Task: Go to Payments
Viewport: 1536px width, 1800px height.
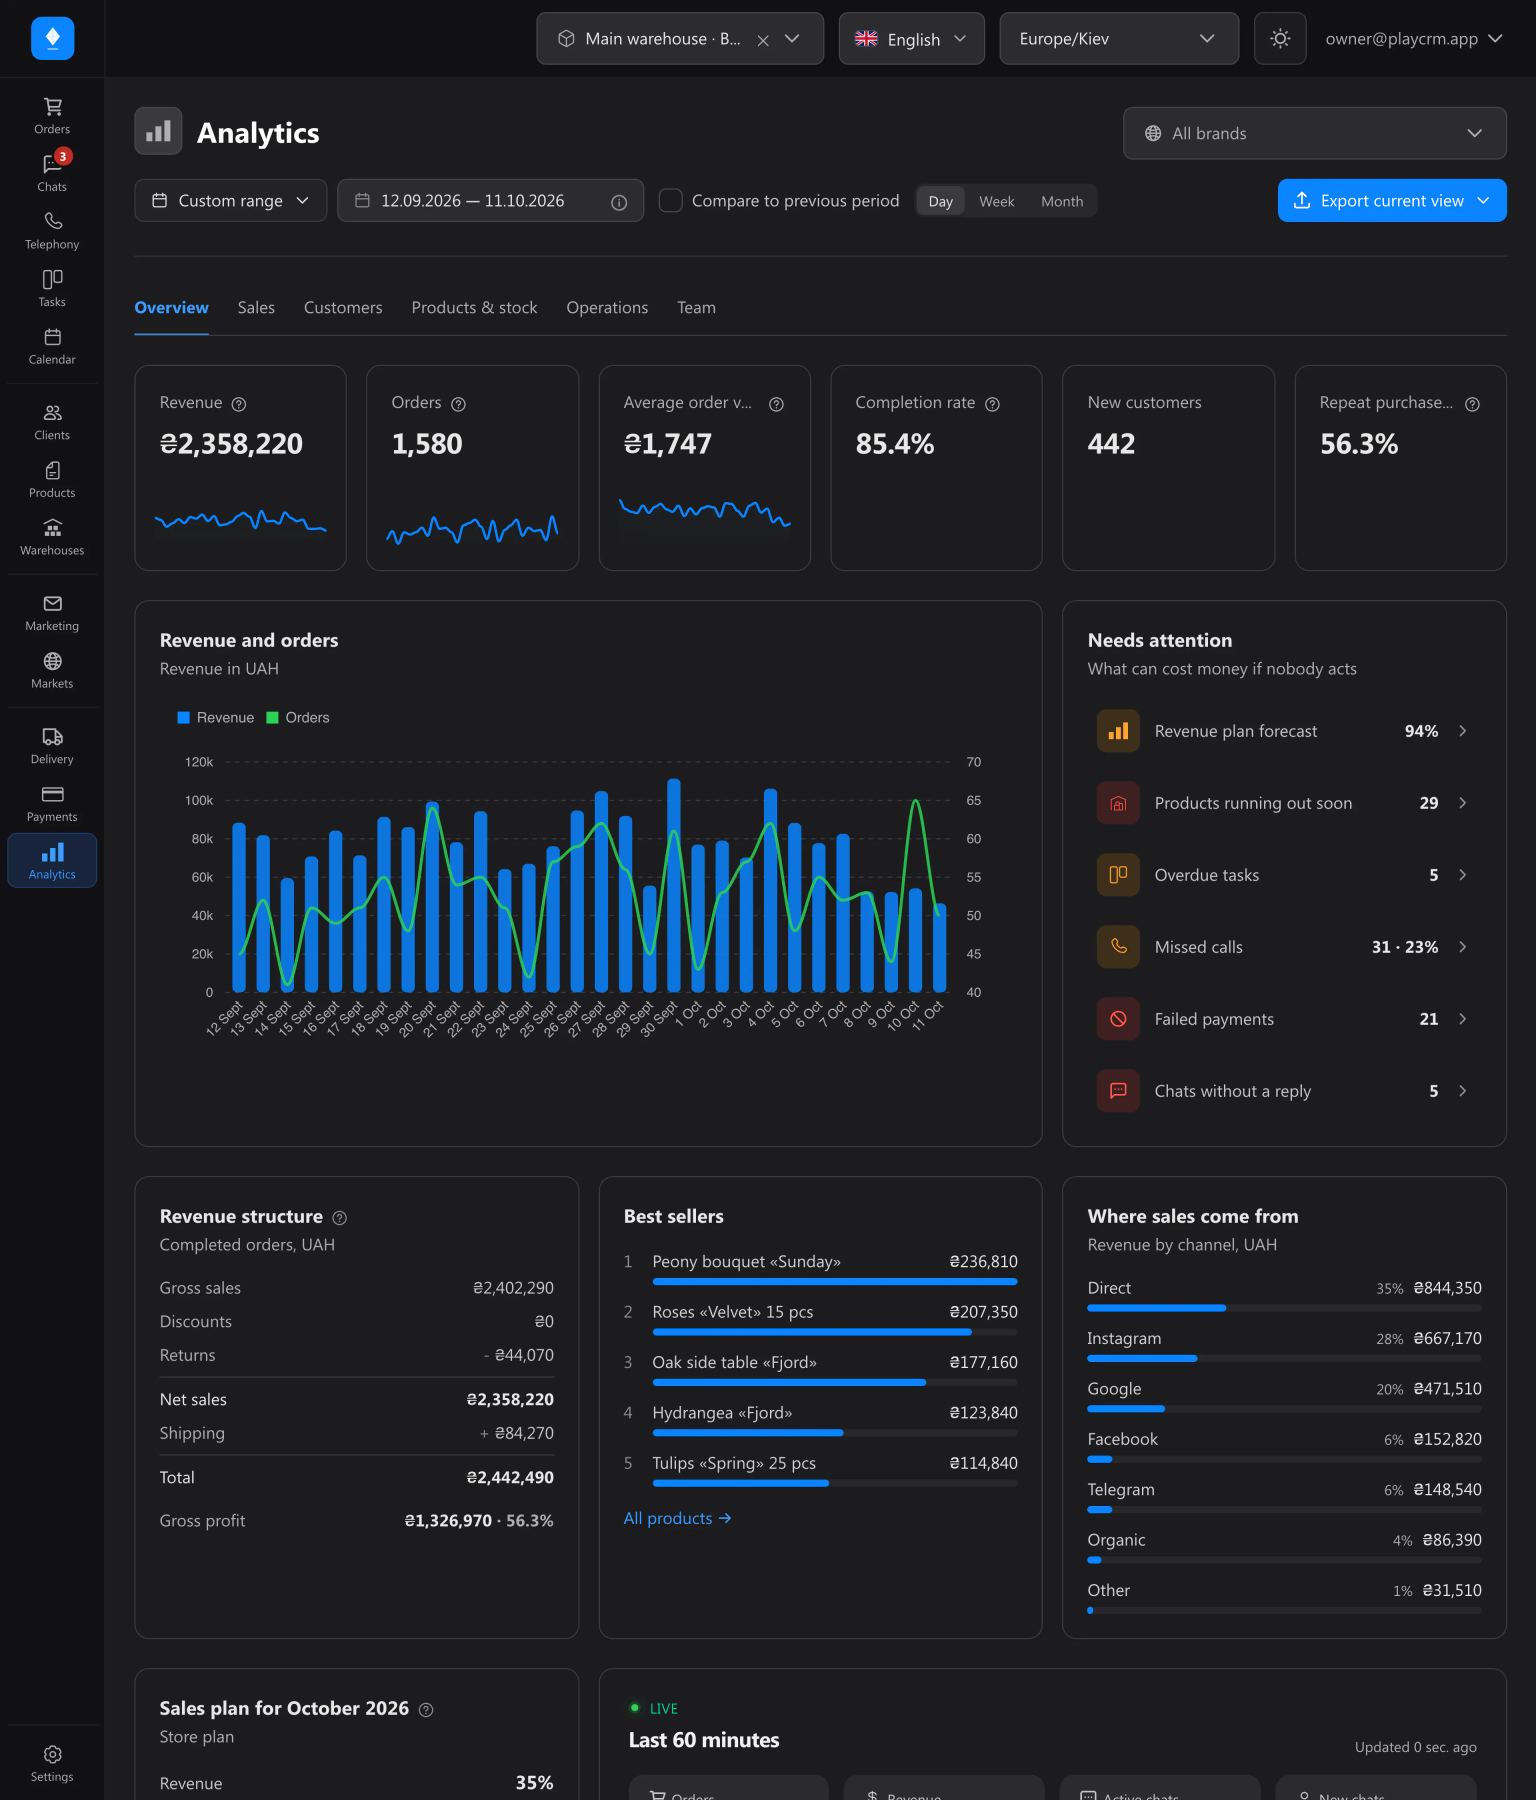Action: tap(52, 804)
